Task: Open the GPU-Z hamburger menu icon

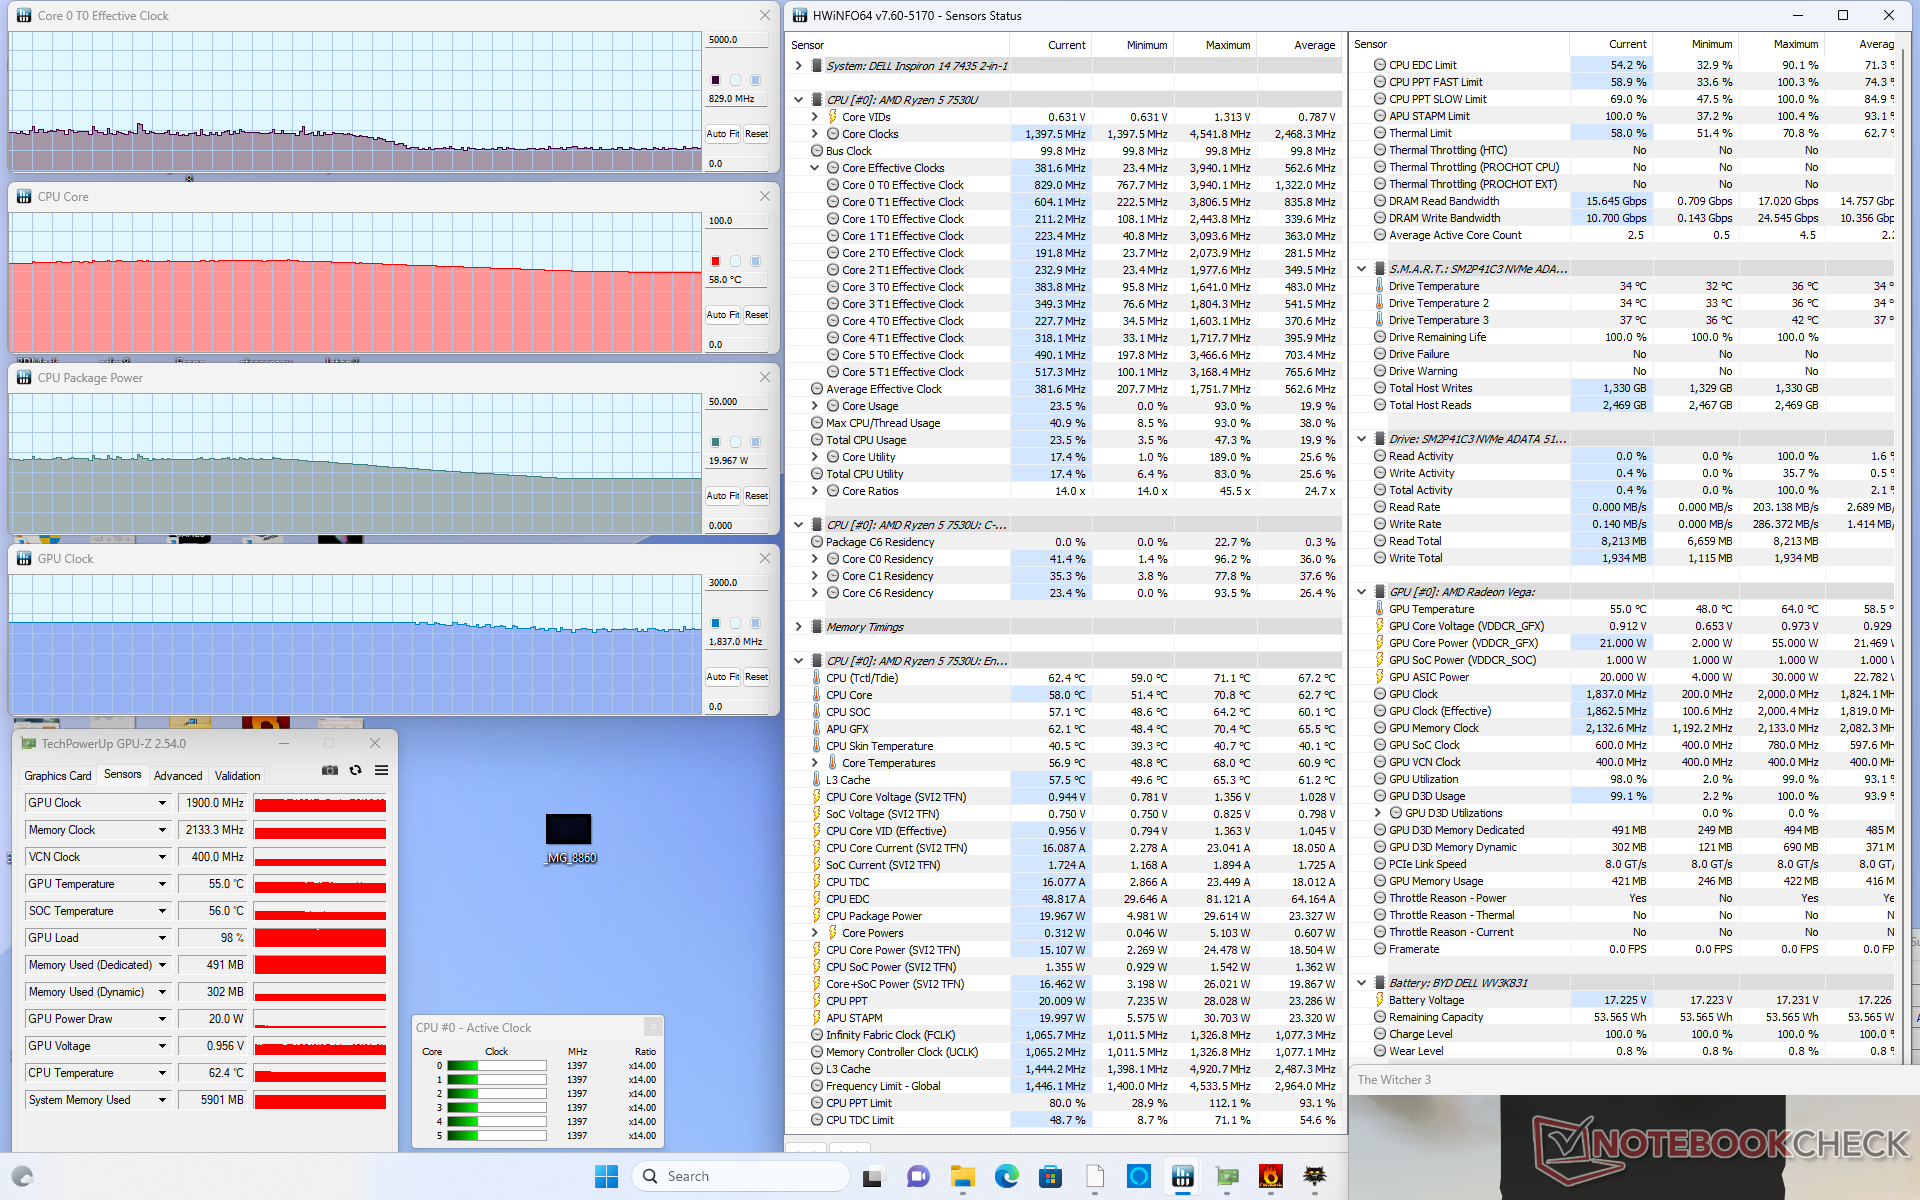Action: (381, 770)
